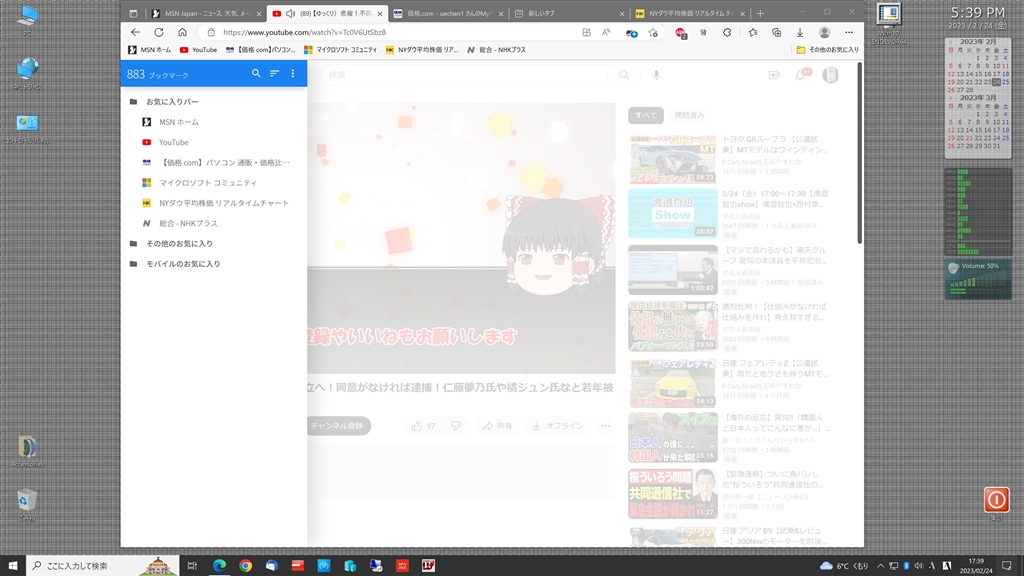
Task: Click the page vertical scrollbar
Action: click(x=859, y=153)
